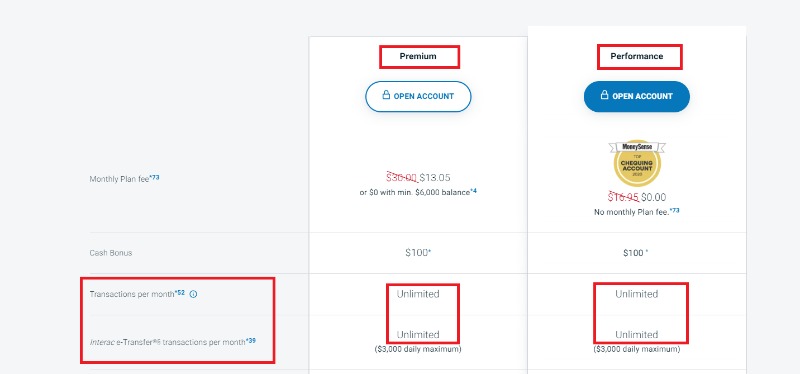
Task: Open a Performance account
Action: (x=637, y=96)
